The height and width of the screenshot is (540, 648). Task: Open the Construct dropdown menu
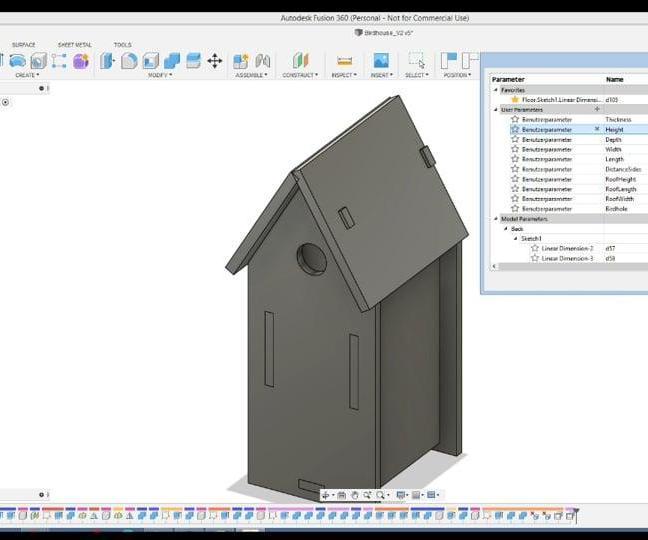(300, 75)
